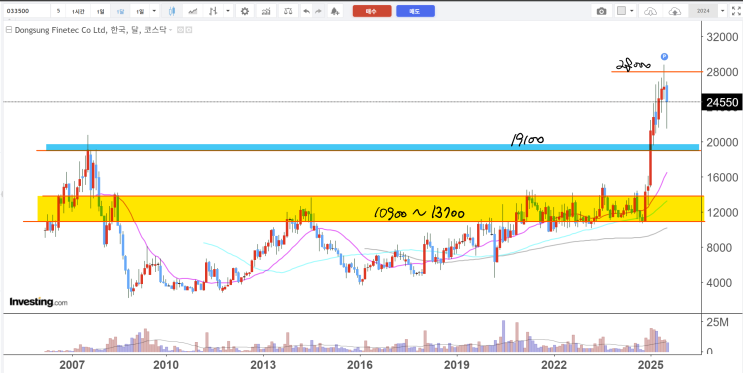The width and height of the screenshot is (743, 373).
Task: Select the highlighted 1달 monthly interval
Action: tap(120, 10)
